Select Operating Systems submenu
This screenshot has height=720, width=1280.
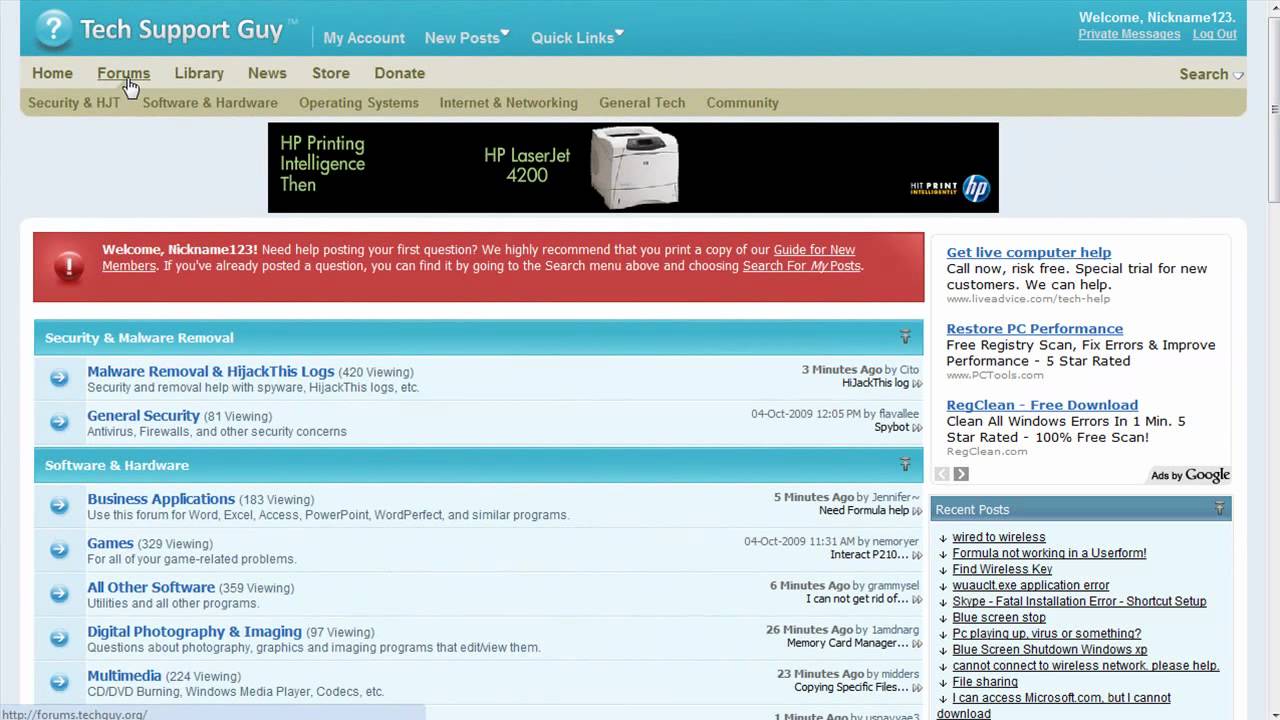pos(358,103)
